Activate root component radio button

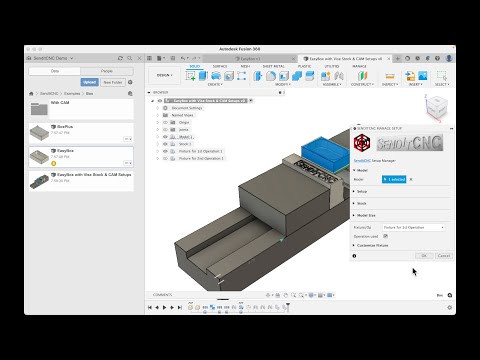point(251,101)
